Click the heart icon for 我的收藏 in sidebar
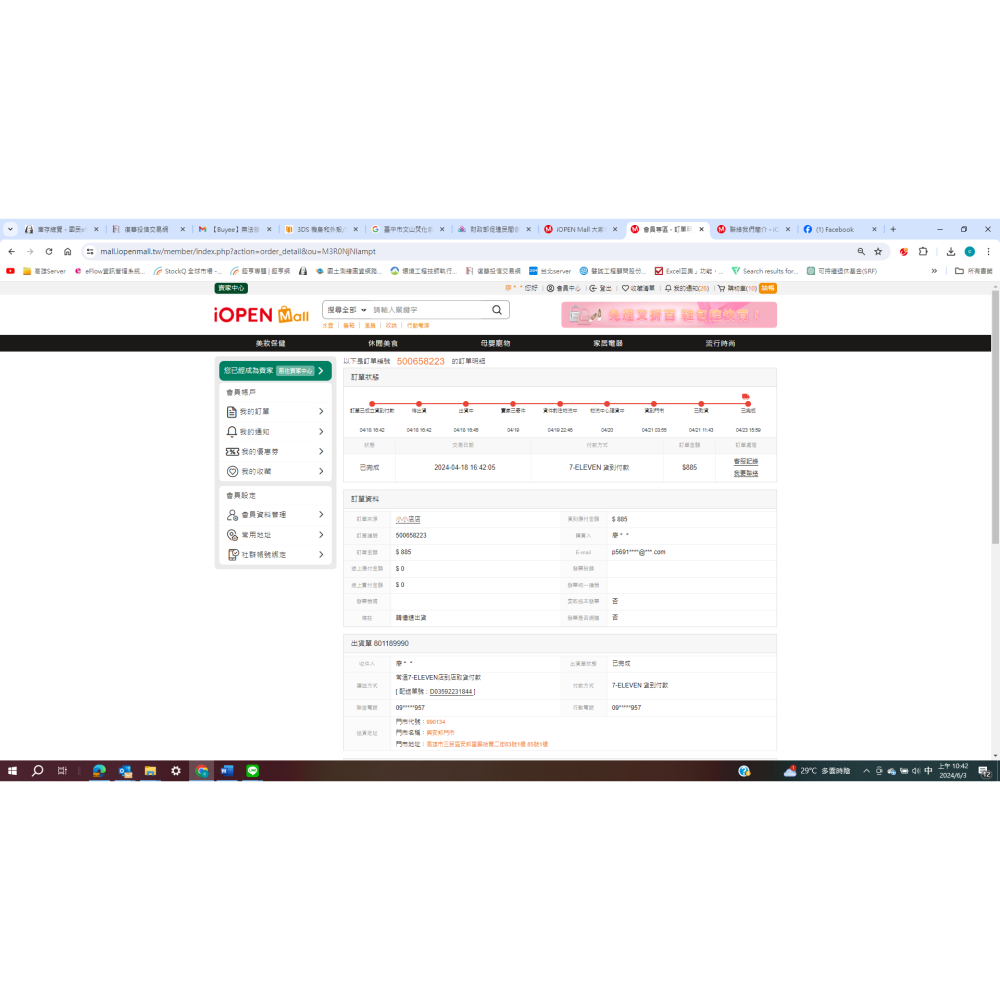The image size is (1000, 1000). click(232, 471)
